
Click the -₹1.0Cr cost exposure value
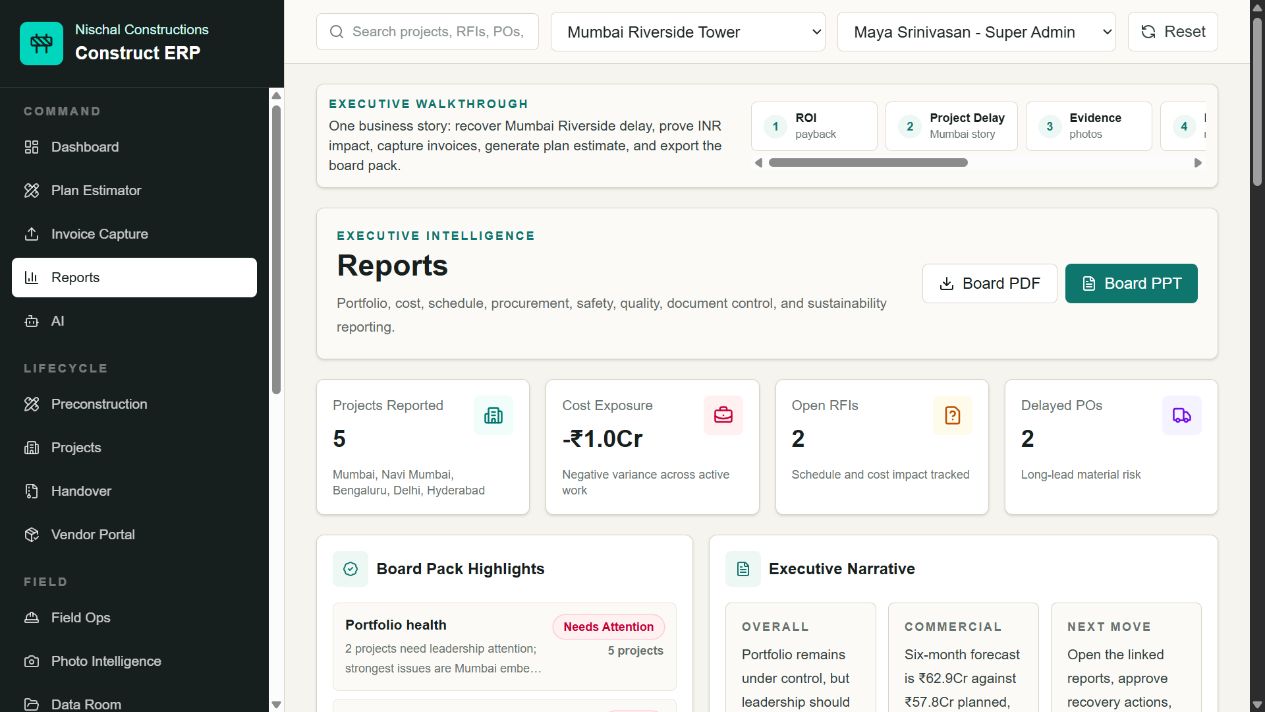click(602, 439)
